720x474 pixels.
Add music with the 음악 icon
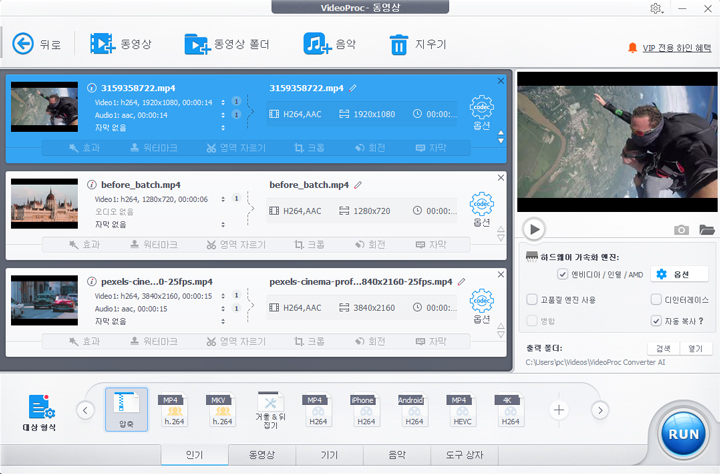tap(317, 44)
